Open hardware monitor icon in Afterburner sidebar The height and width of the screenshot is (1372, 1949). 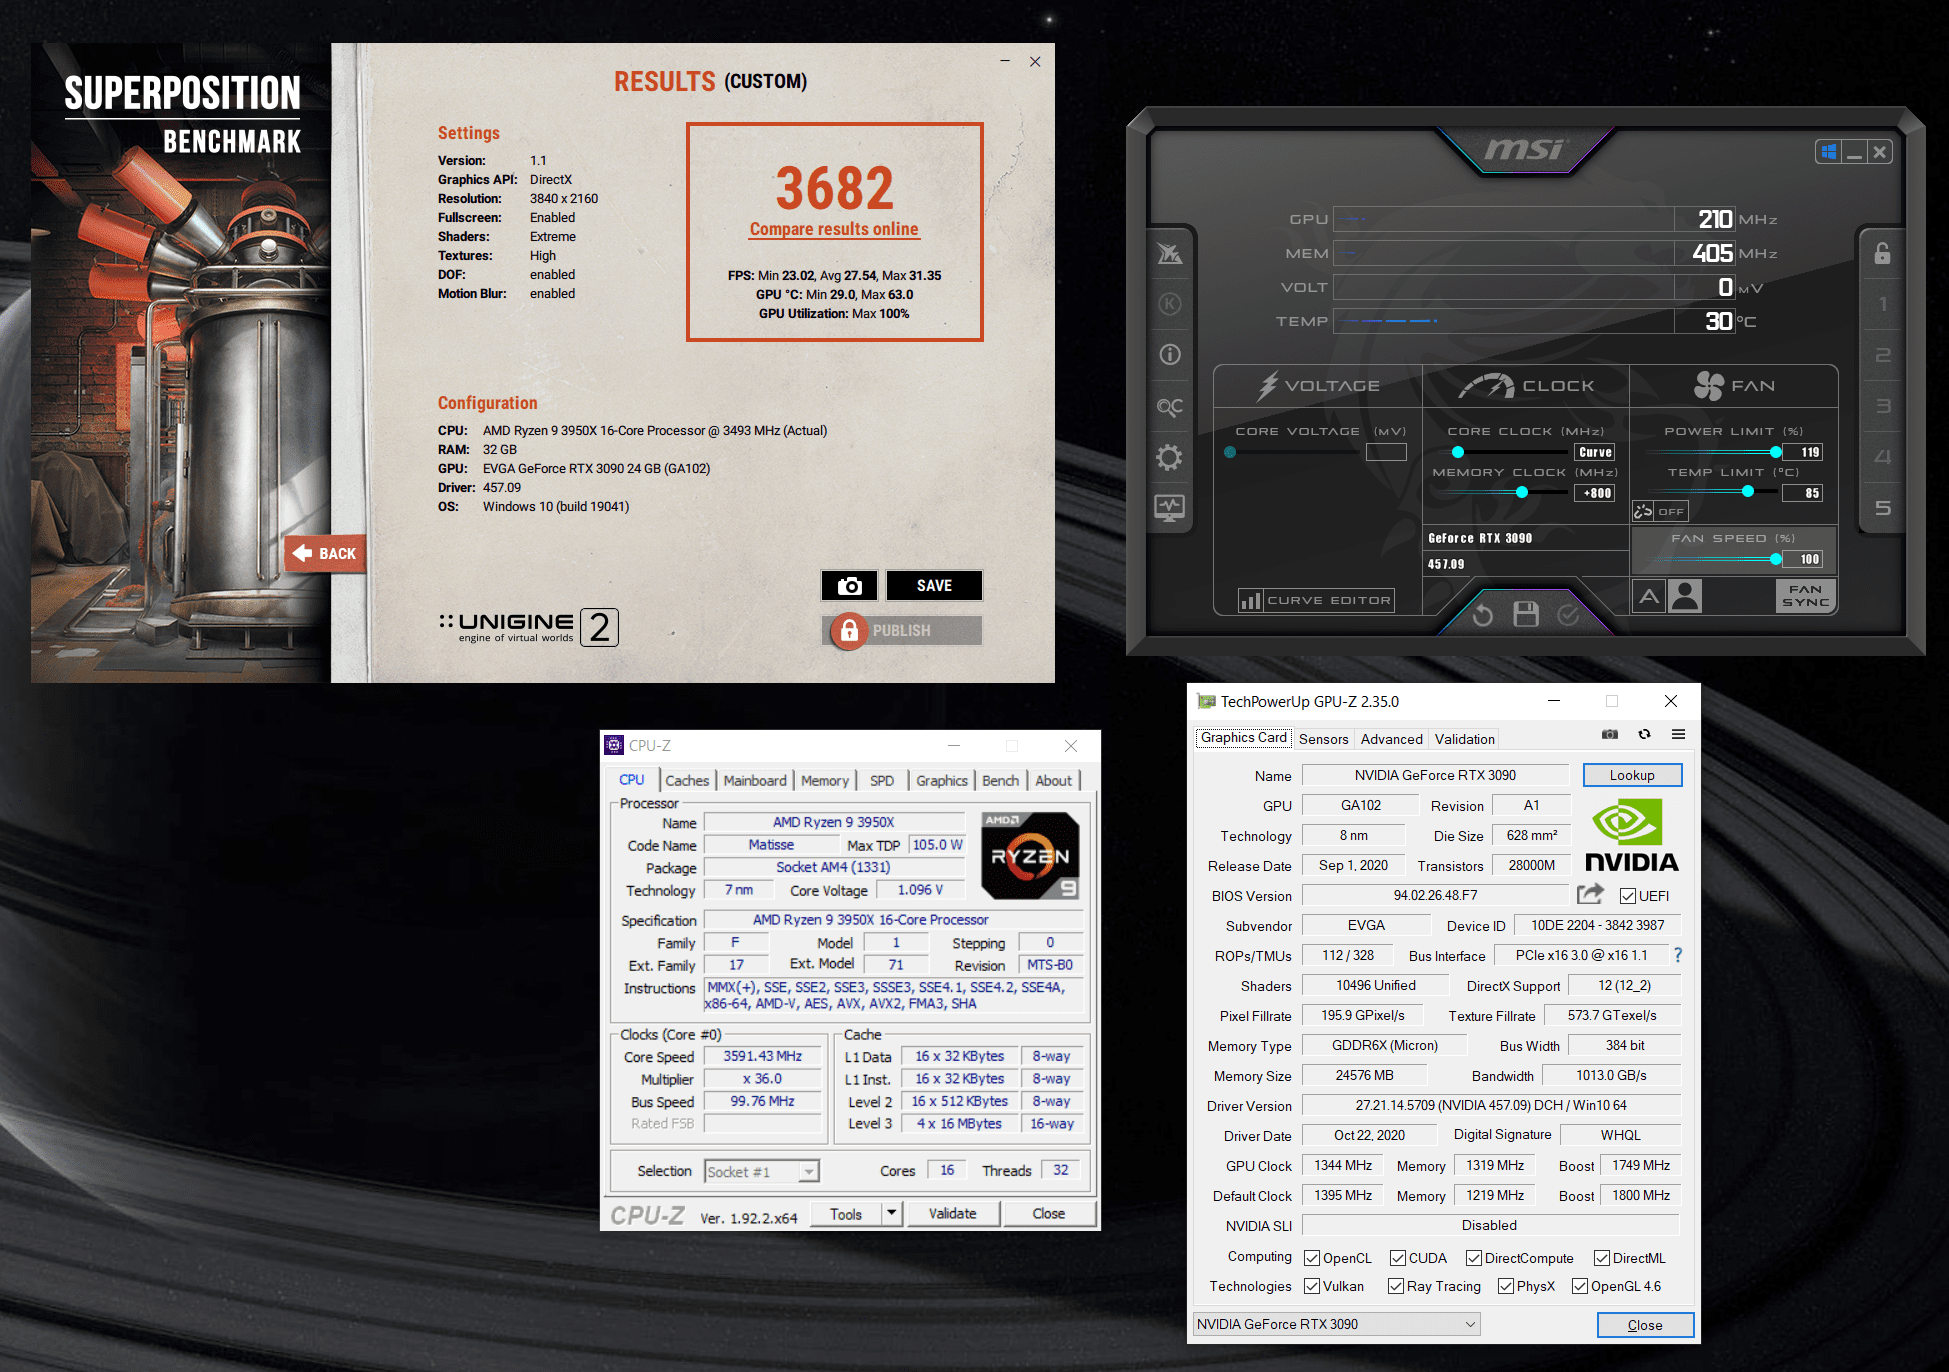(1169, 508)
